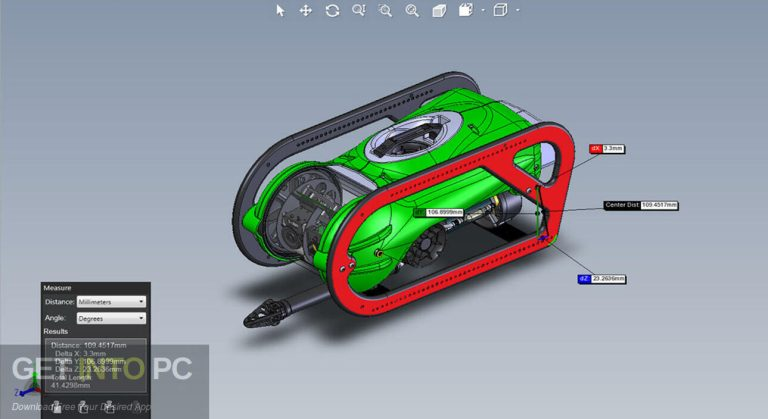
Task: Click the shaded display style cube
Action: [439, 10]
